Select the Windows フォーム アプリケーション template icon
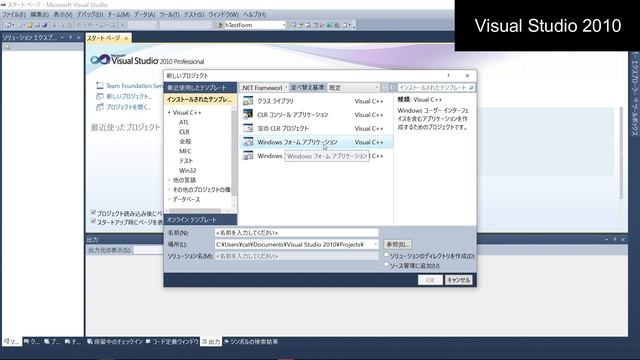This screenshot has width=640, height=360. 248,142
